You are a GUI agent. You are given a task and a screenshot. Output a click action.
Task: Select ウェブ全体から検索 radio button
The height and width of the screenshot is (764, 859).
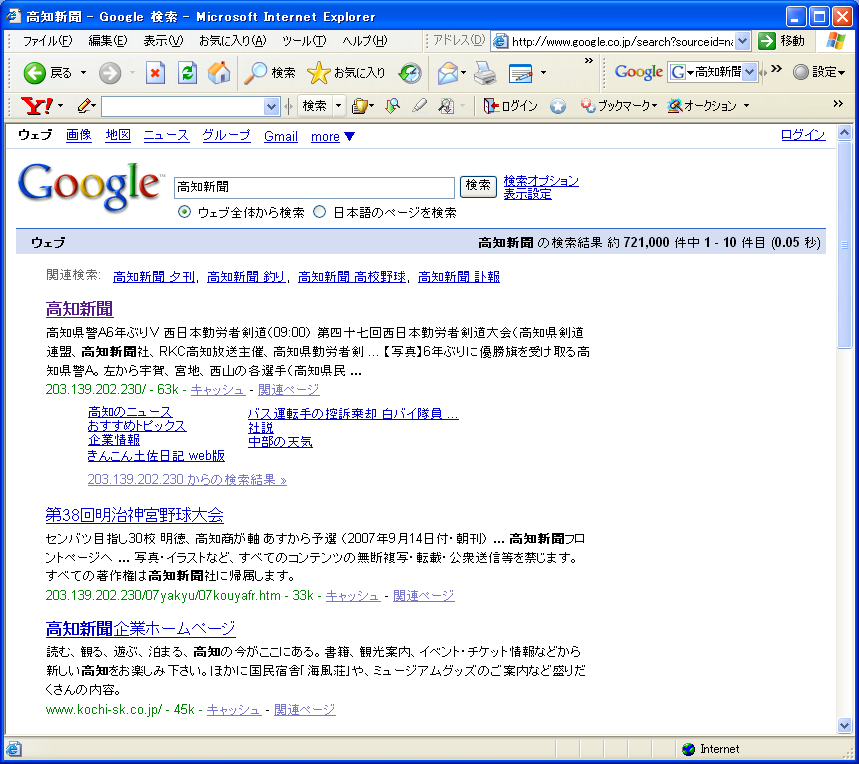185,212
